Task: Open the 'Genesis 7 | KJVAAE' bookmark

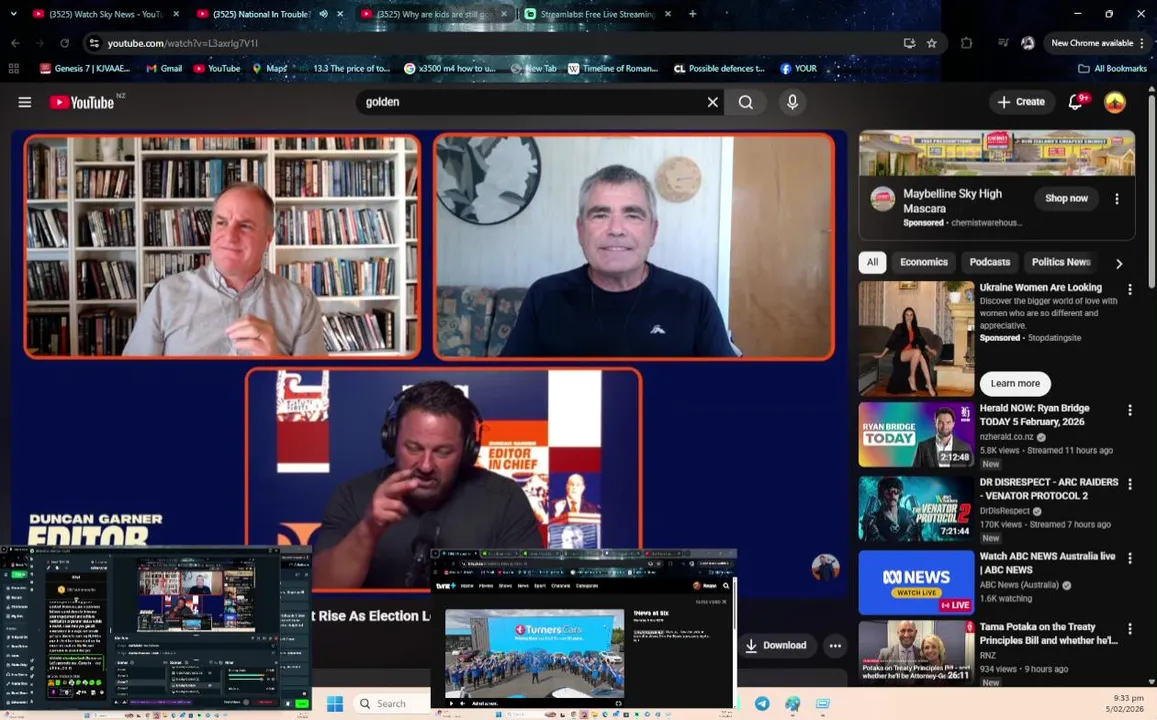Action: point(85,69)
